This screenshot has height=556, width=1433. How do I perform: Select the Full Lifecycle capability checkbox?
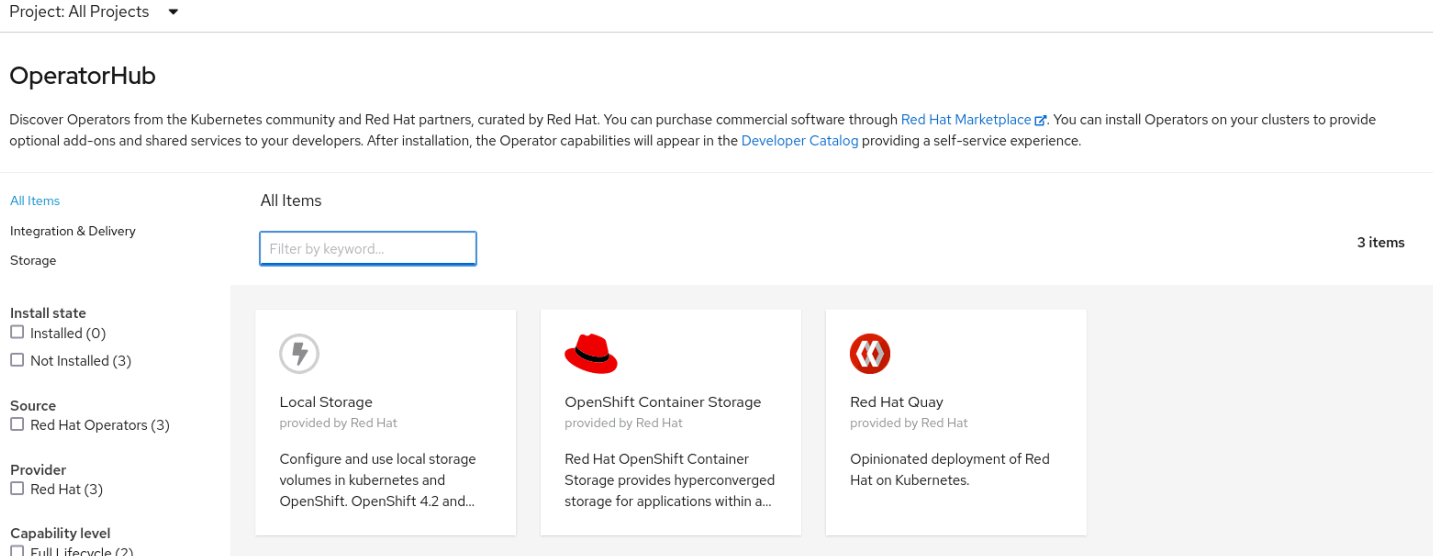17,550
